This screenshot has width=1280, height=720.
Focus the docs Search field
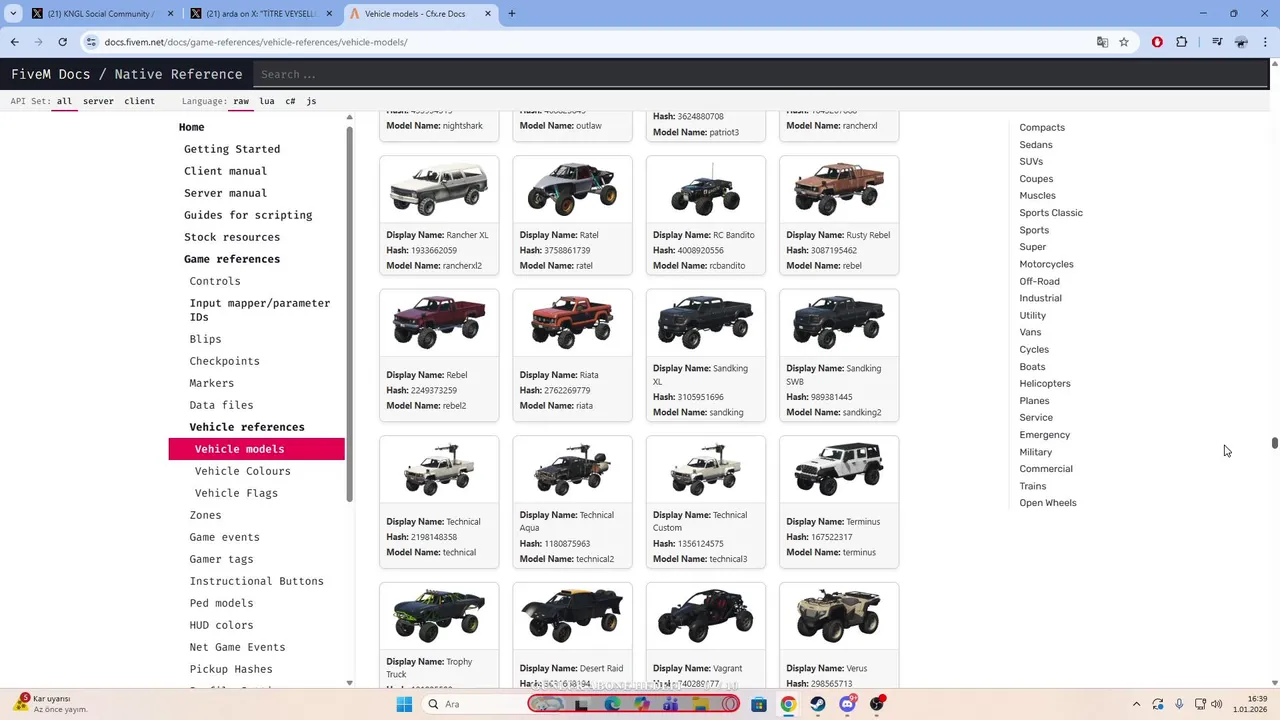point(760,74)
